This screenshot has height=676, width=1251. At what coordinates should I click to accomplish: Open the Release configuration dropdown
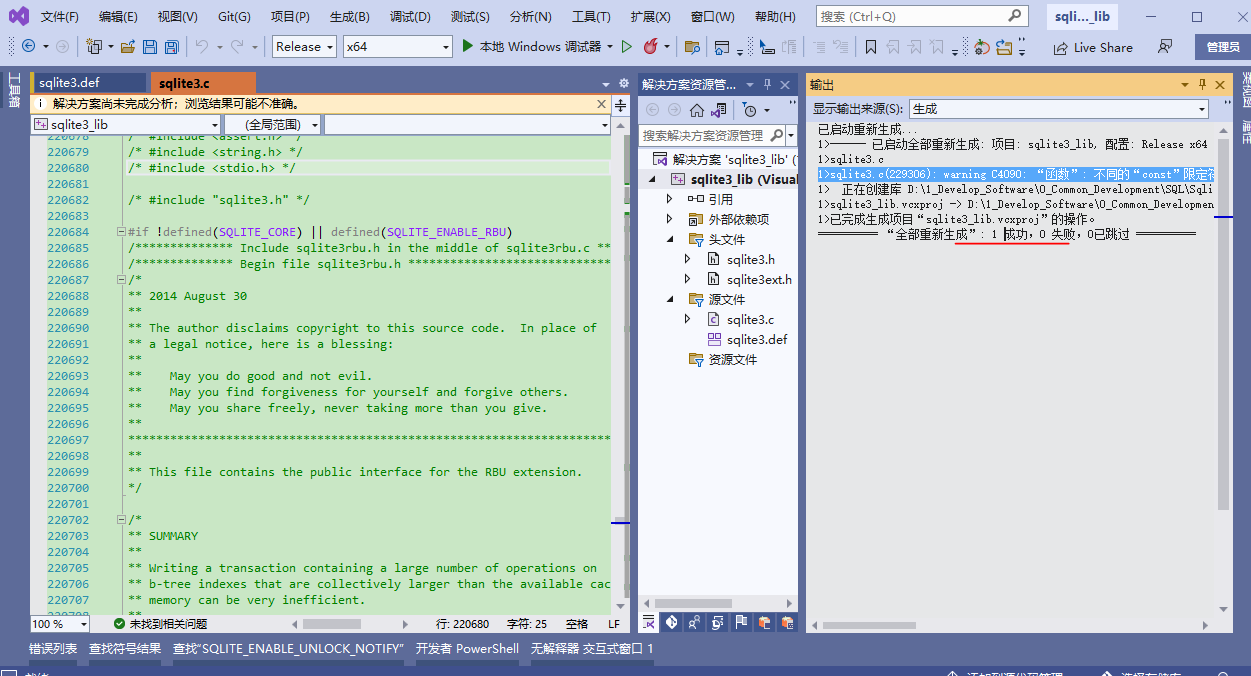(x=304, y=47)
